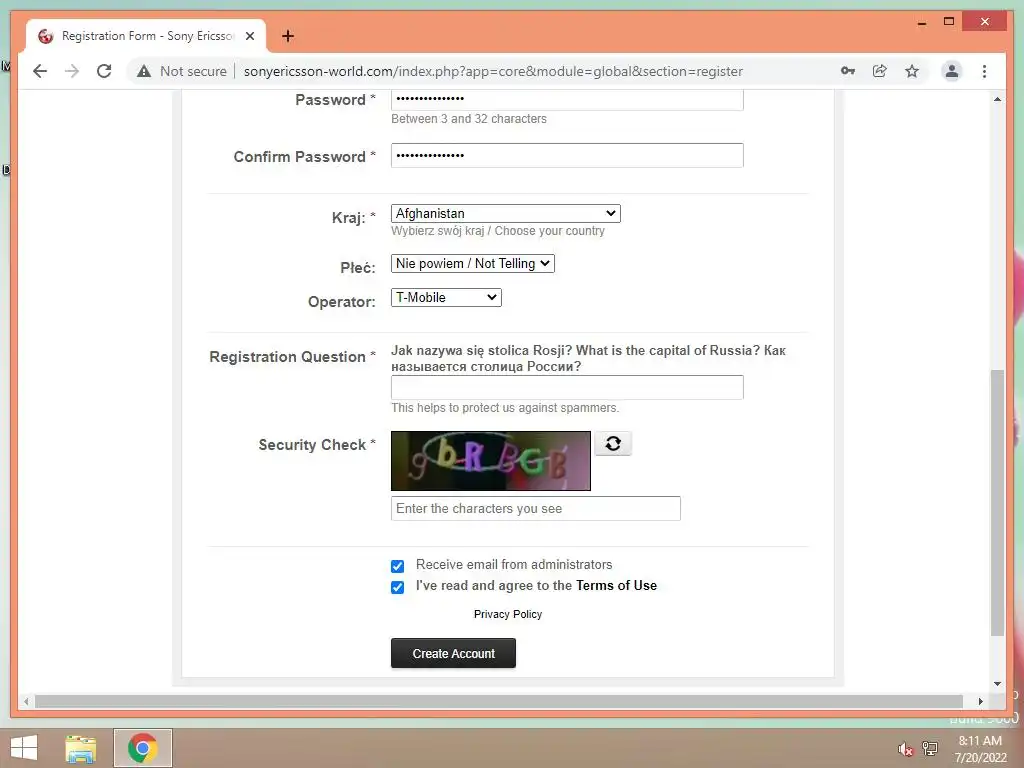Open the Windows Start menu
This screenshot has height=768, width=1024.
point(24,748)
